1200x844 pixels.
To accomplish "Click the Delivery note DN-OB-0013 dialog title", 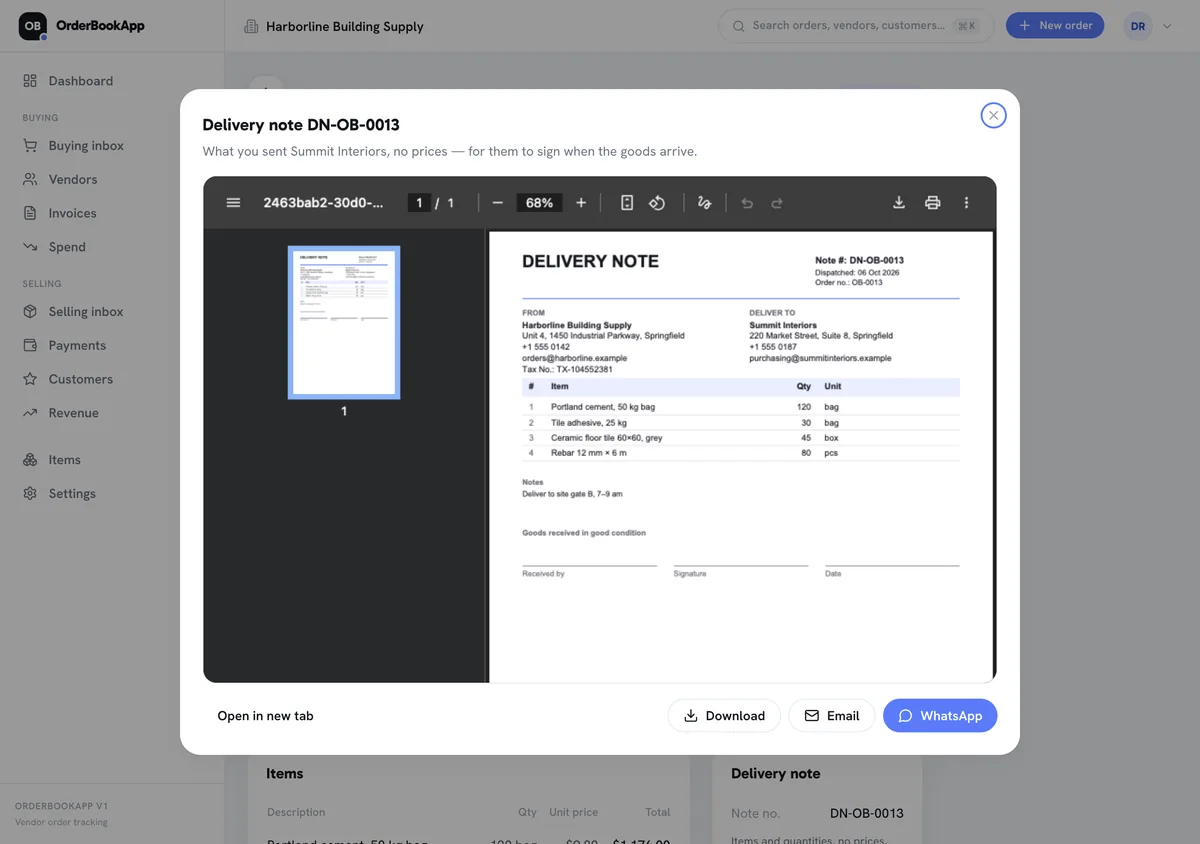I will [x=301, y=125].
